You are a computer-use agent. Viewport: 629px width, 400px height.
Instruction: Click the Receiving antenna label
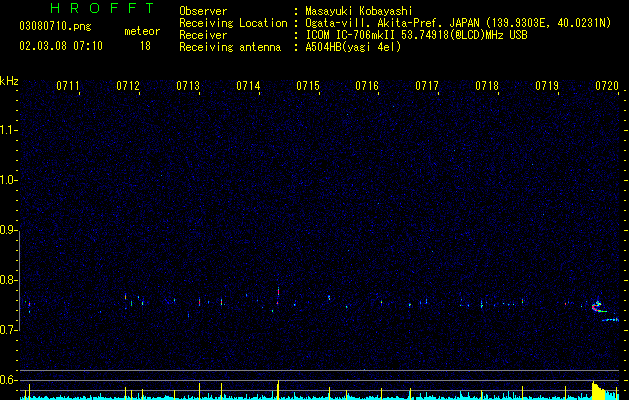pyautogui.click(x=230, y=47)
